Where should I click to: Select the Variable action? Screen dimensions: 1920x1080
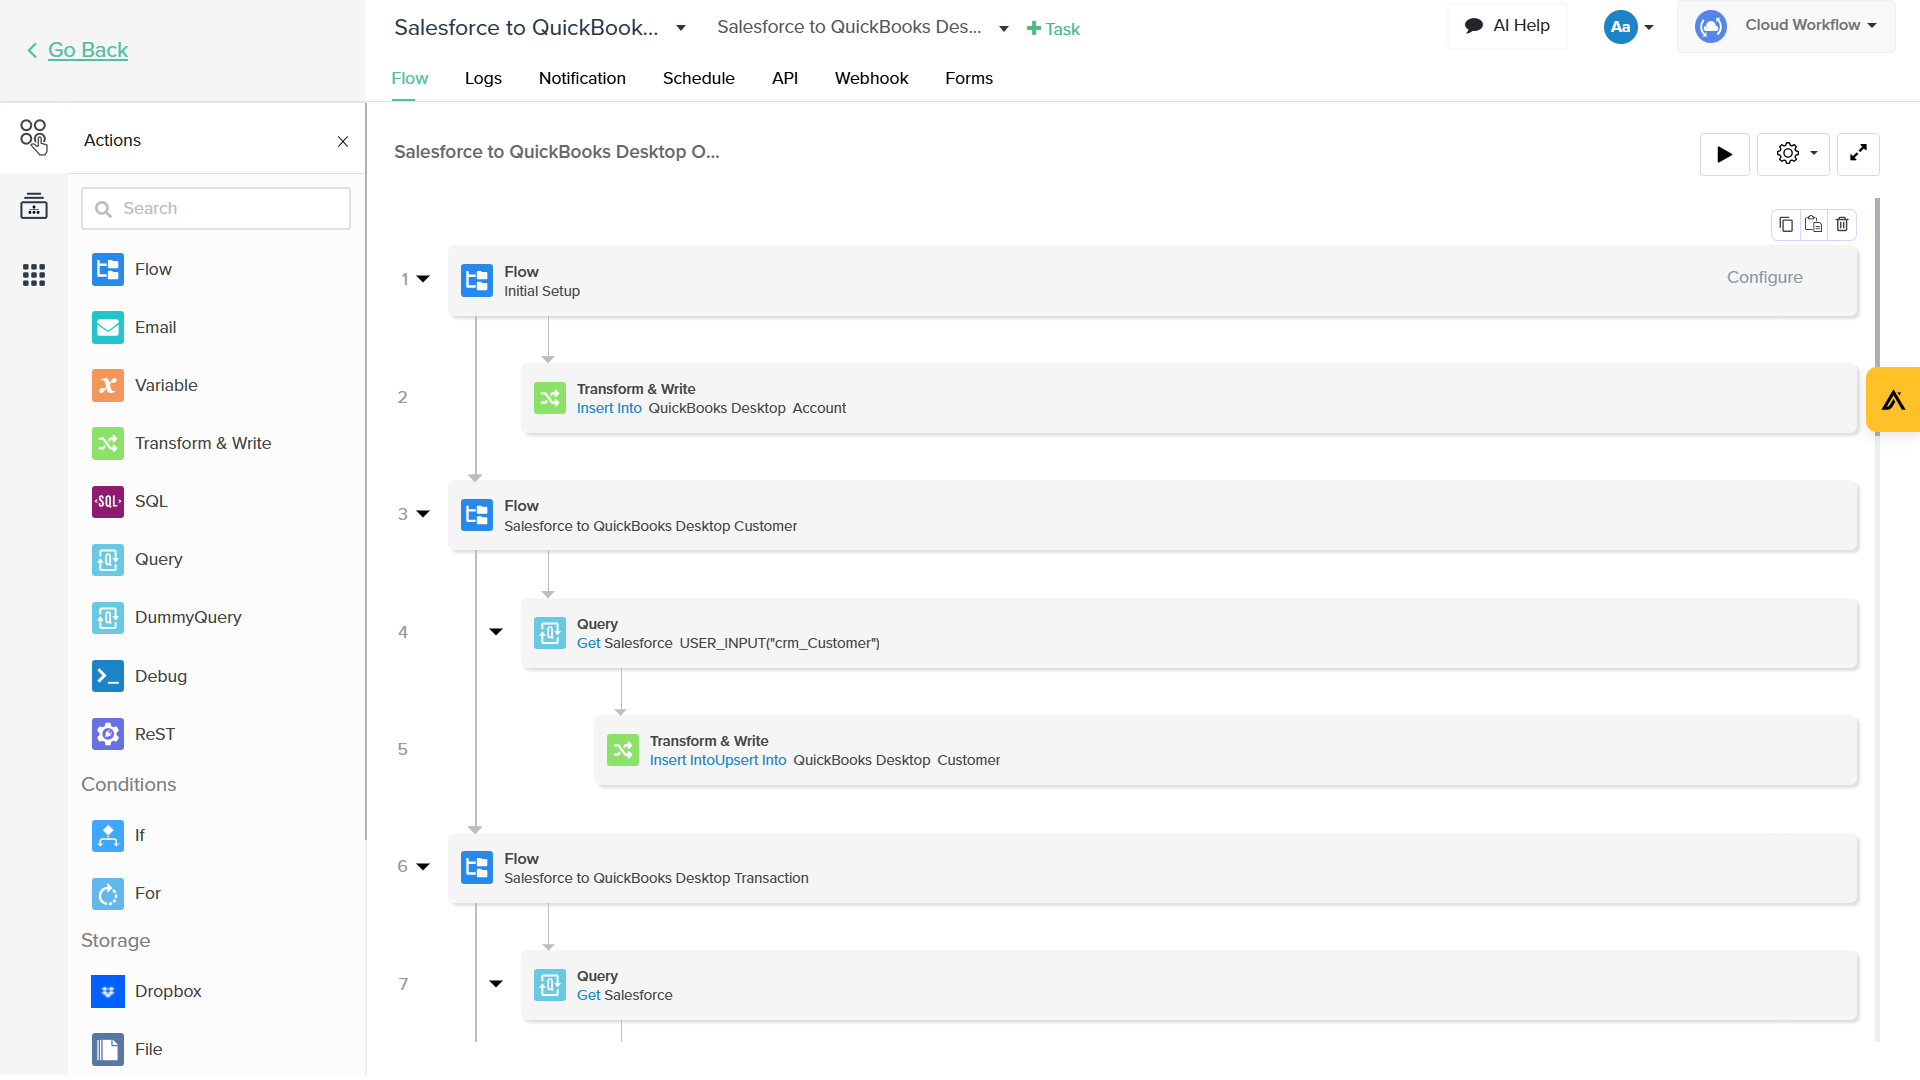click(x=166, y=385)
